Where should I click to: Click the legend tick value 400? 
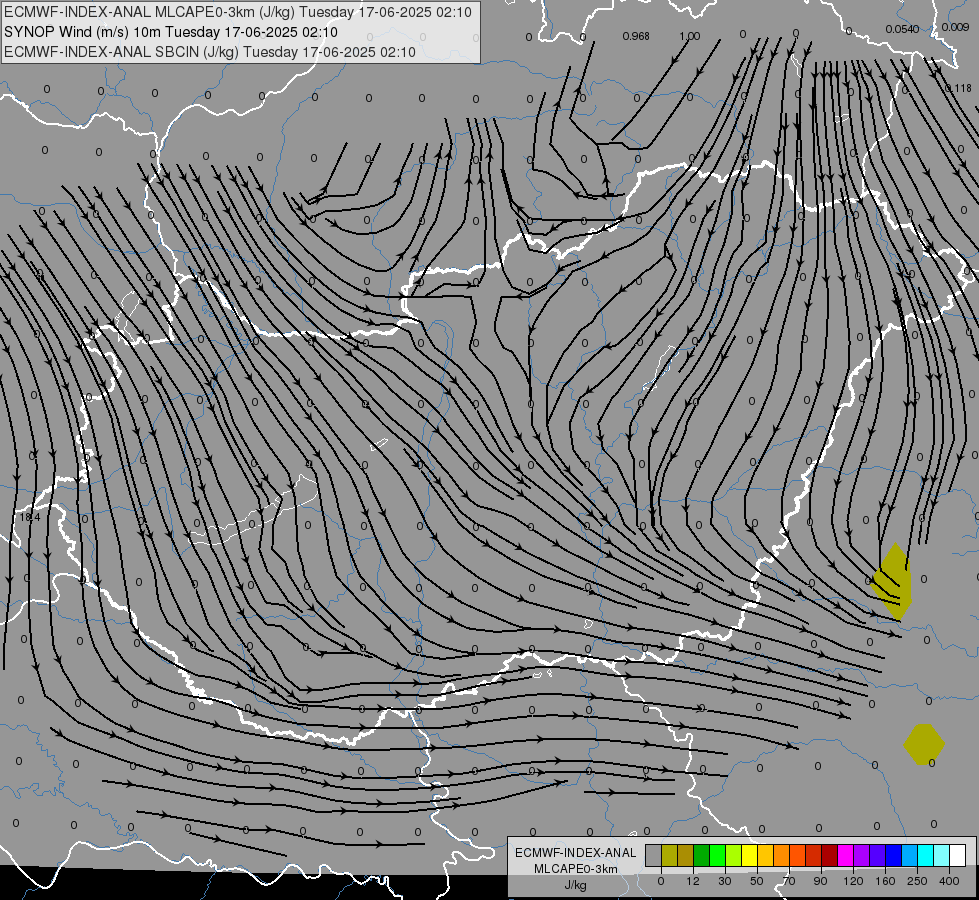click(x=949, y=881)
